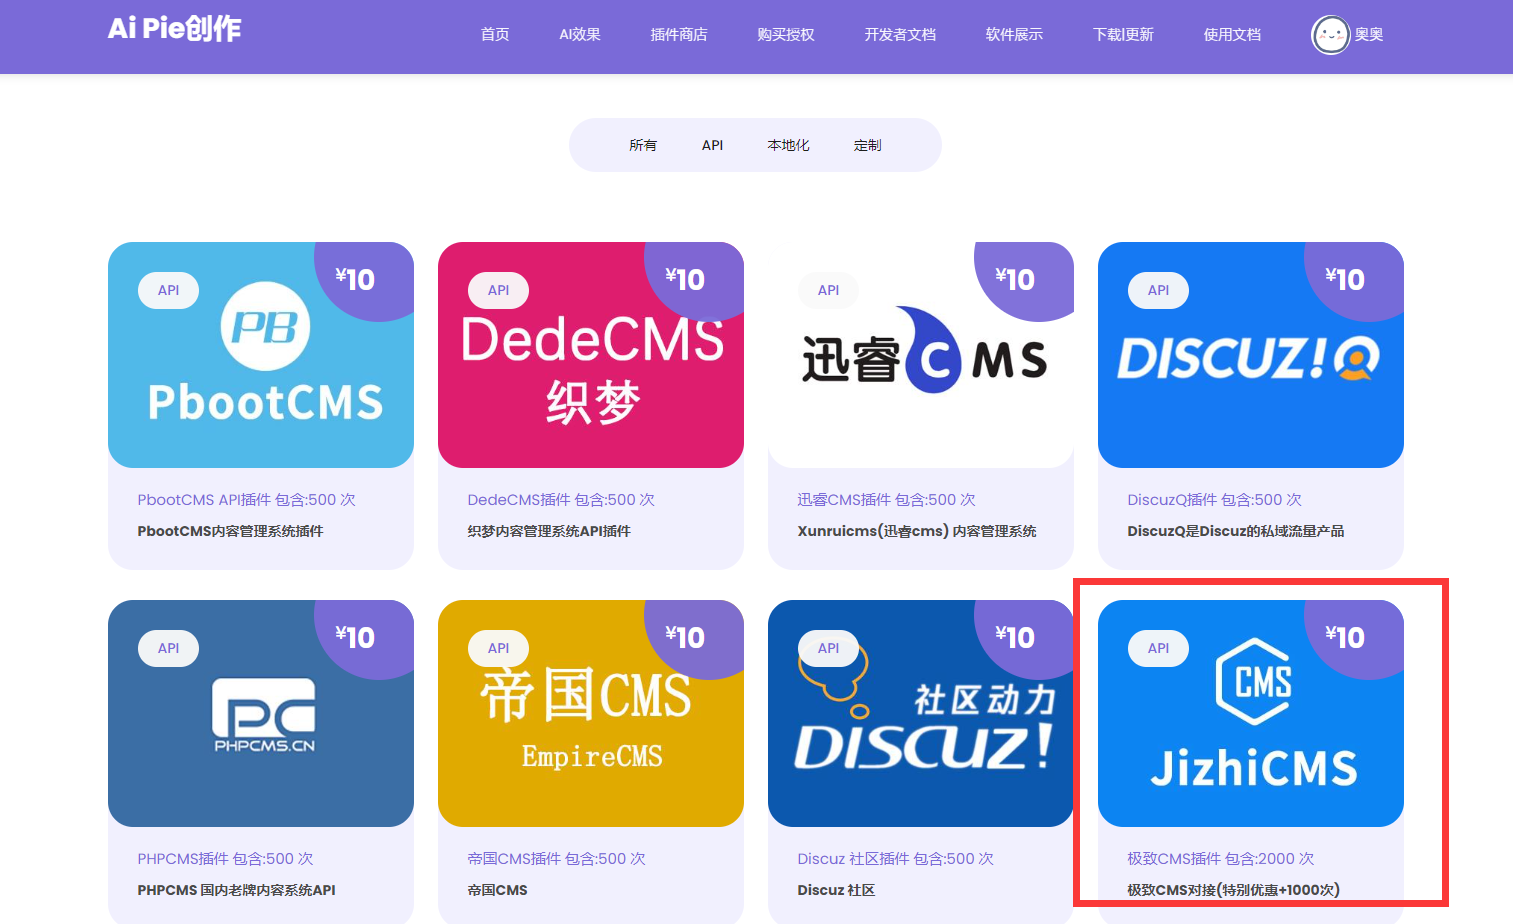Viewport: 1513px width, 924px height.
Task: Click the API tag on the PHPCMS card
Action: tap(168, 648)
